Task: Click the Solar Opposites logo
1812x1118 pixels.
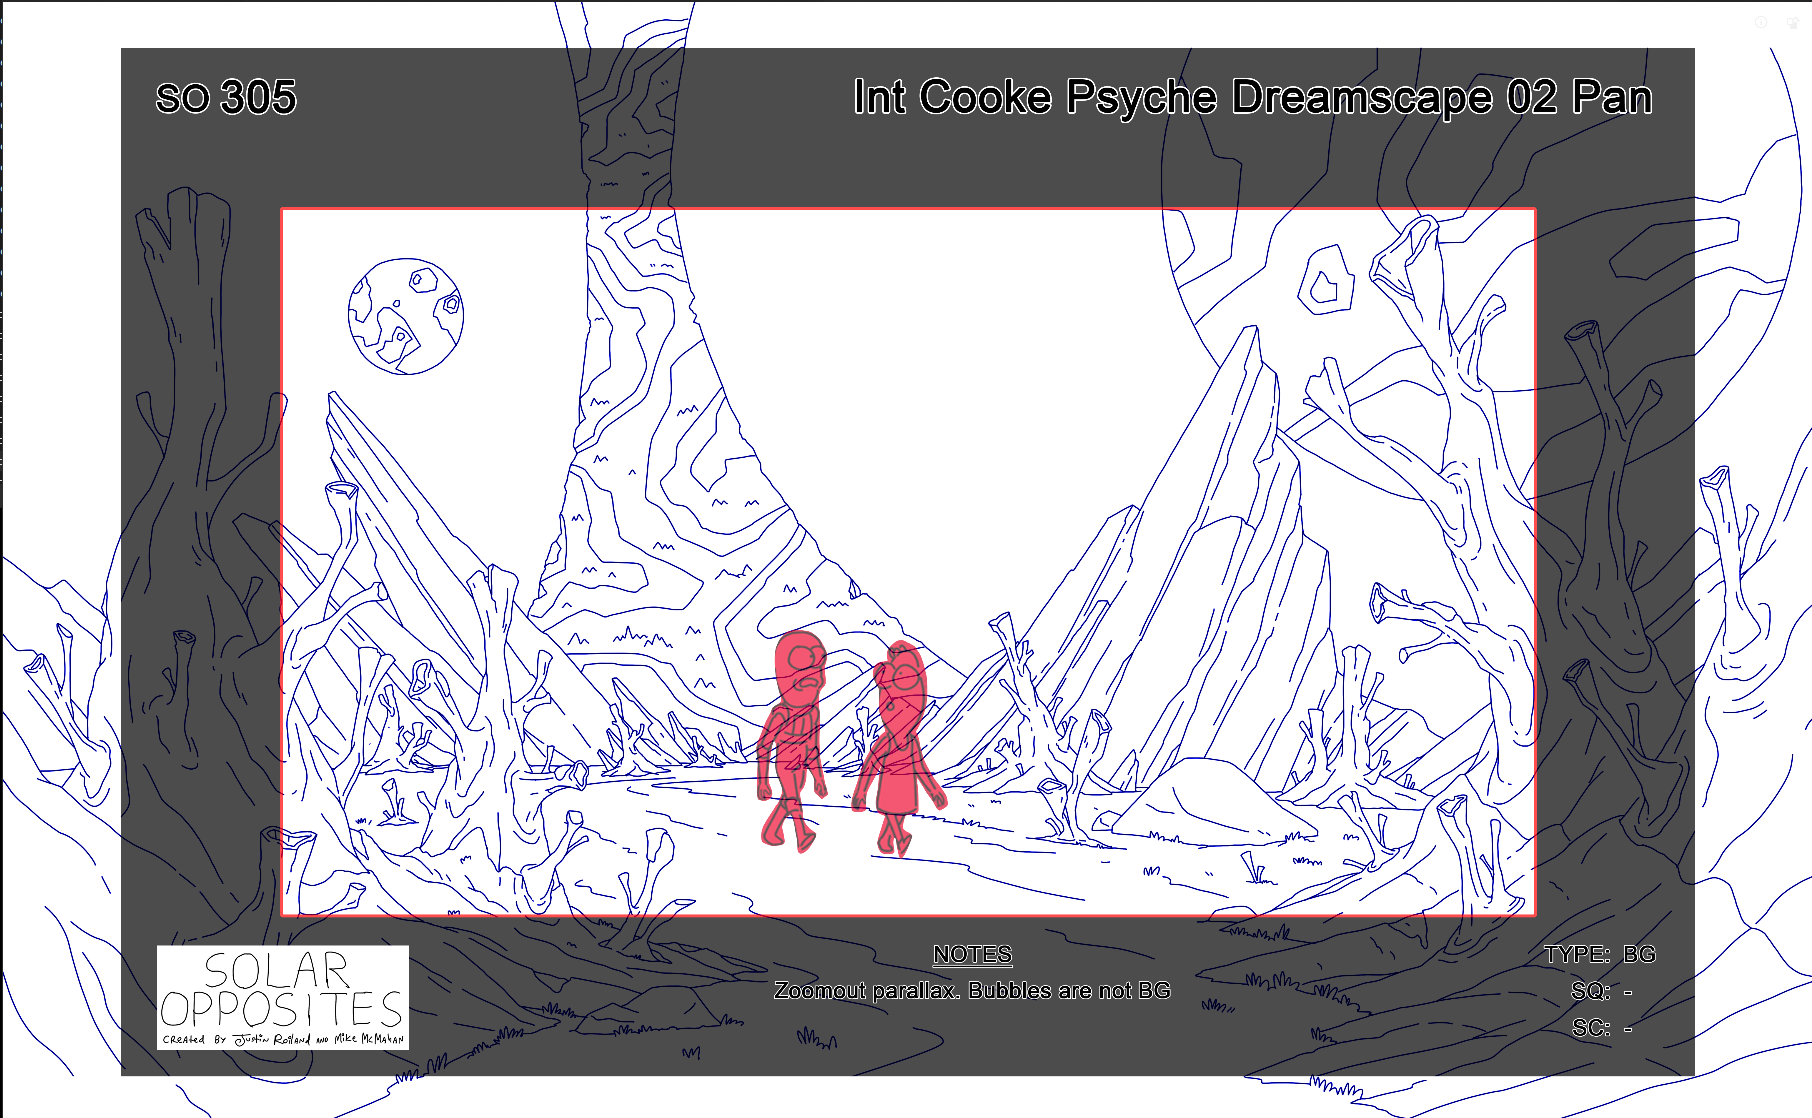Action: (283, 997)
